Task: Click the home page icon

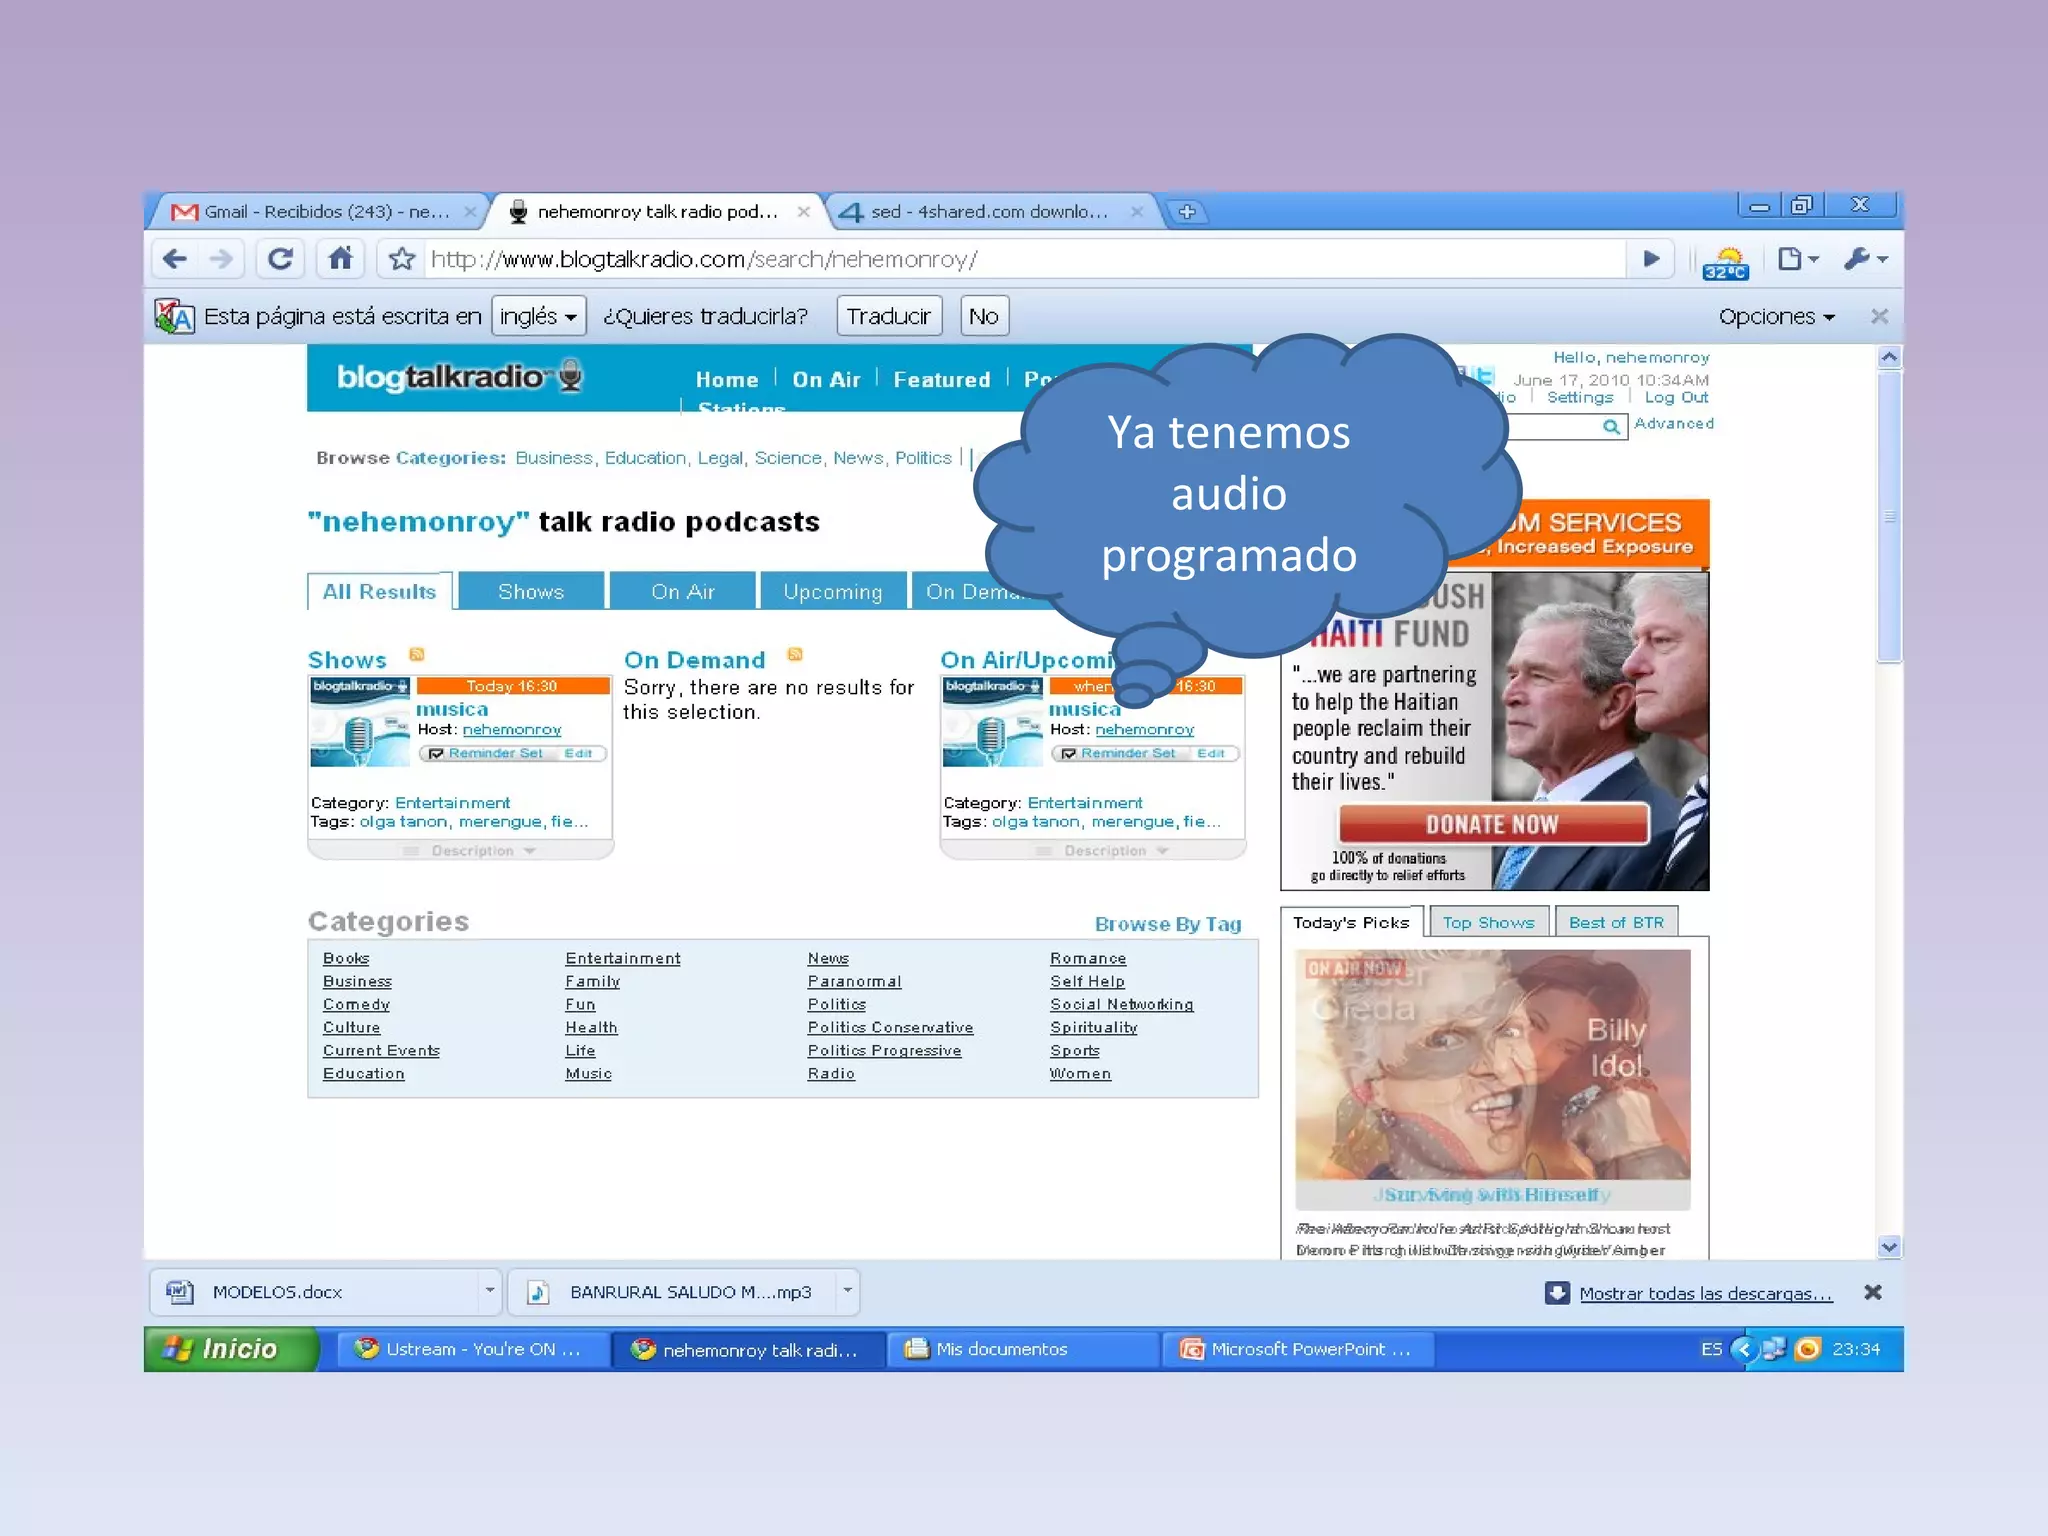Action: (x=340, y=259)
